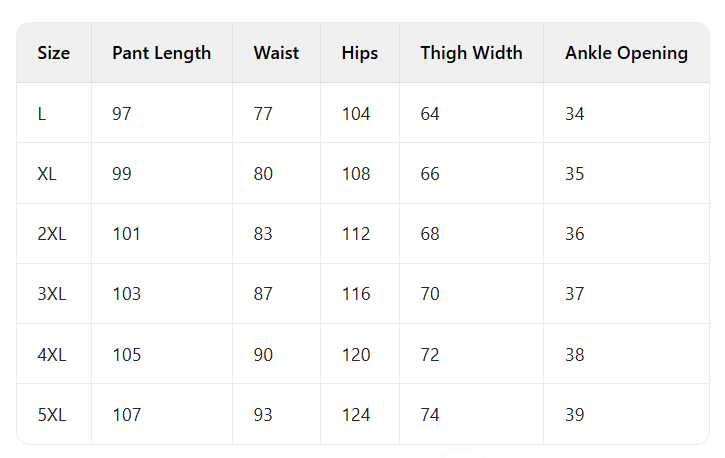The width and height of the screenshot is (725, 458).
Task: Select pant length value 107
Action: tap(127, 415)
